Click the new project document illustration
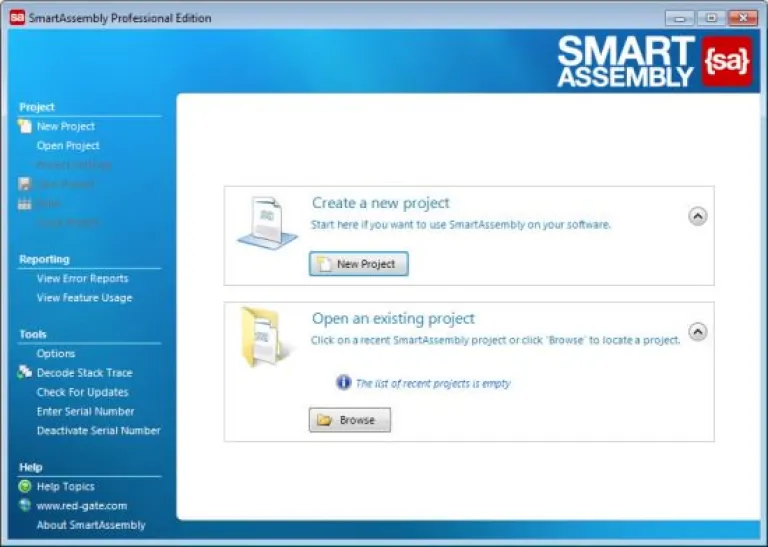Viewport: 768px width, 547px height. coord(267,222)
